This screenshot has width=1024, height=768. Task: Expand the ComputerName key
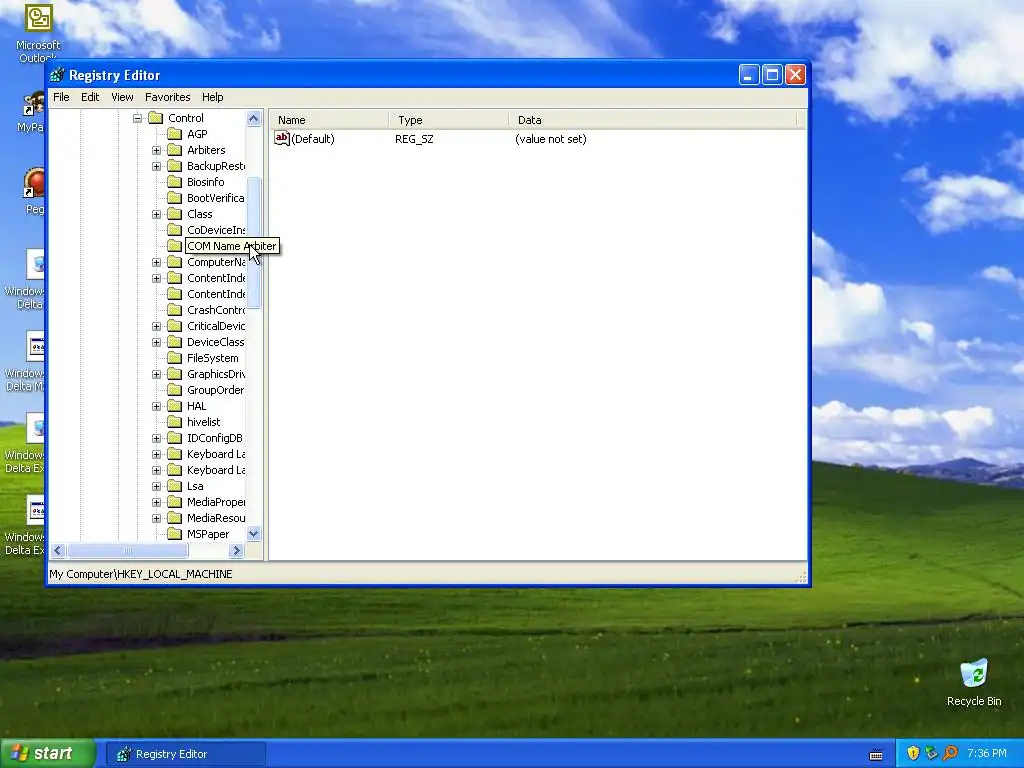157,263
